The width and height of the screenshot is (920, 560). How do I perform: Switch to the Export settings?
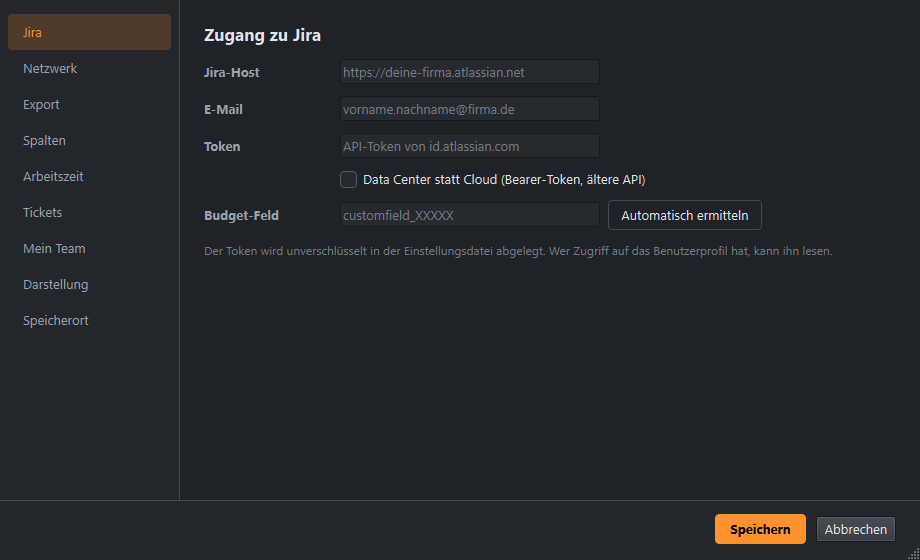89,104
